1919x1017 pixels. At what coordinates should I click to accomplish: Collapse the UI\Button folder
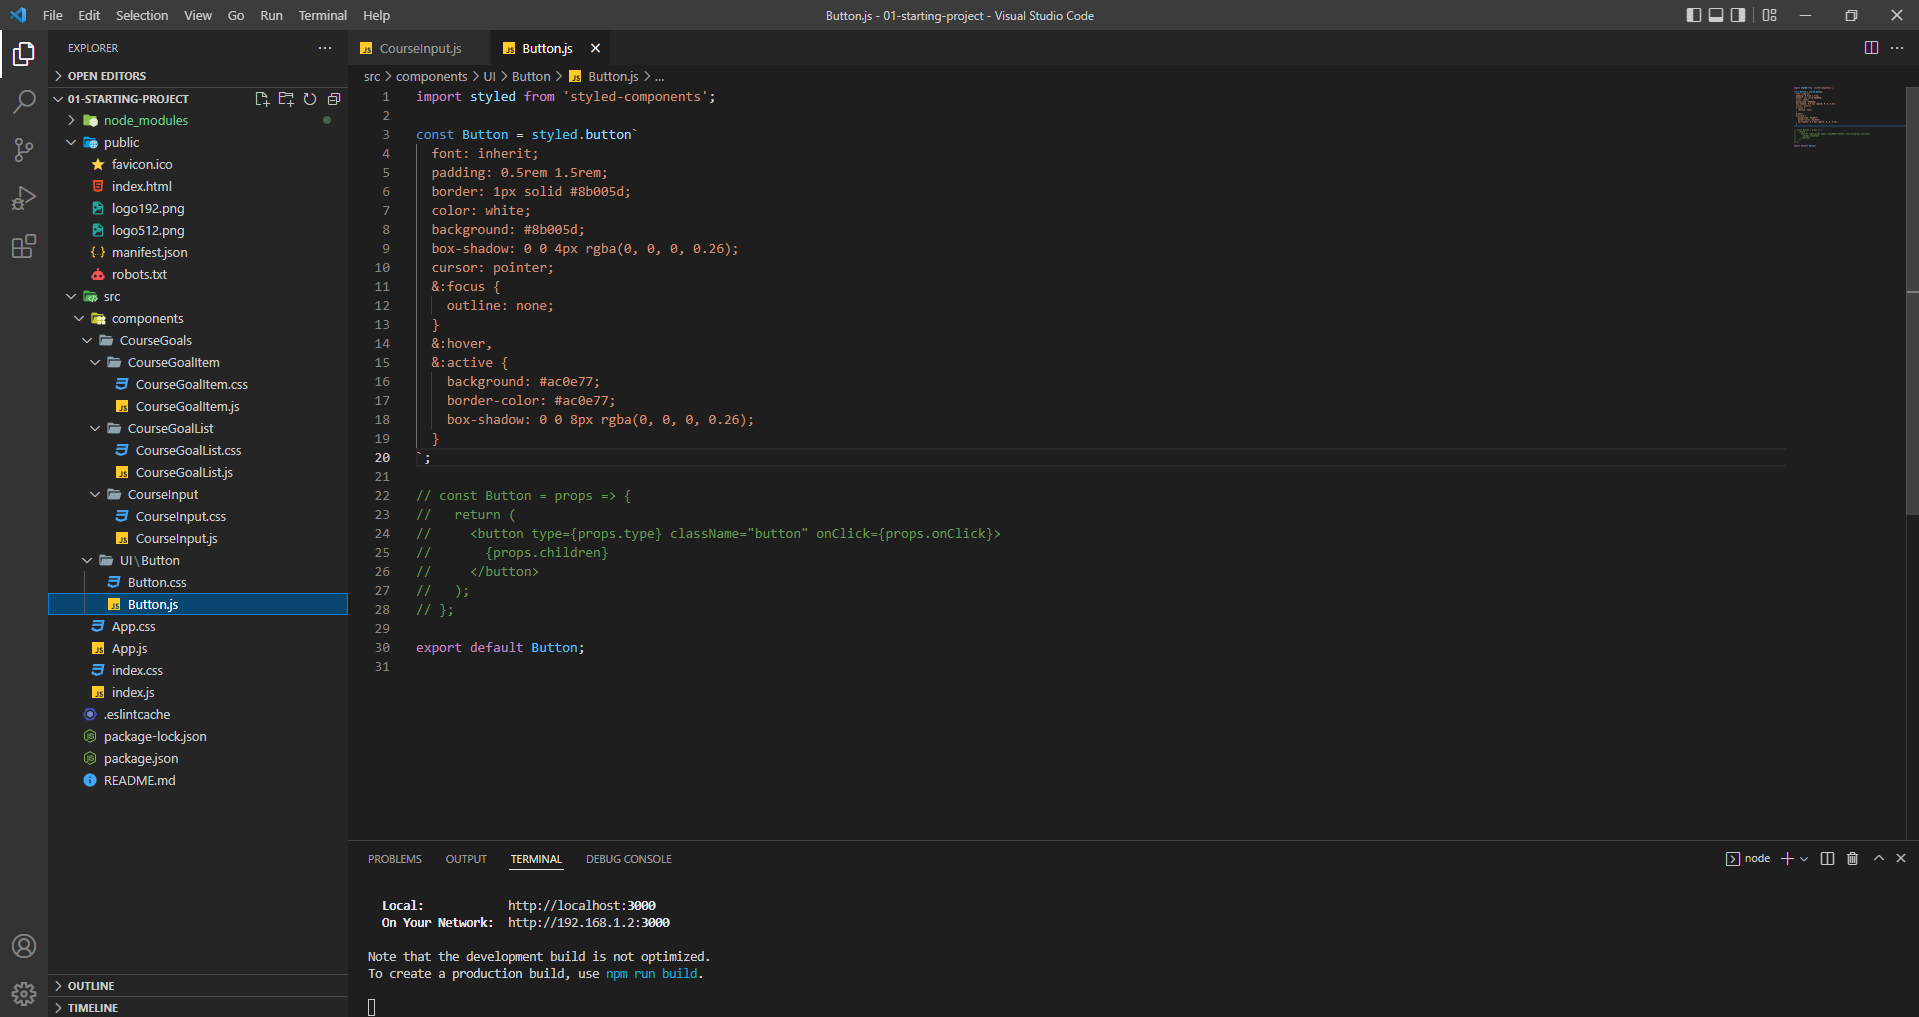198,560
